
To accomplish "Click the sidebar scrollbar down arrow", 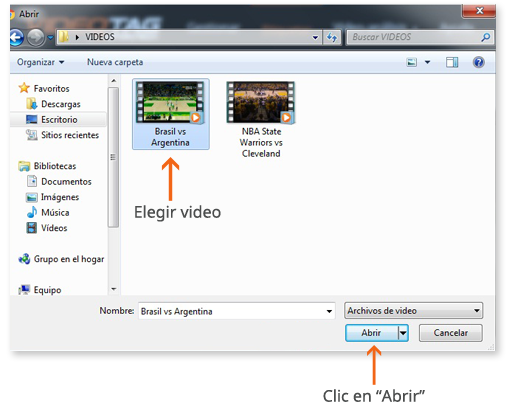I will (113, 289).
